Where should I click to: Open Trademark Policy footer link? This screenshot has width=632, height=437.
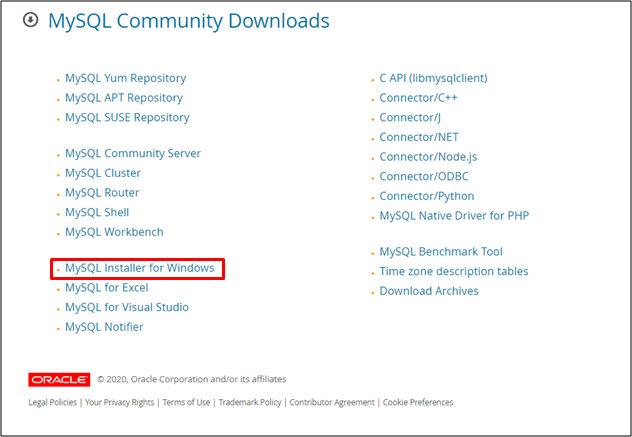click(250, 402)
